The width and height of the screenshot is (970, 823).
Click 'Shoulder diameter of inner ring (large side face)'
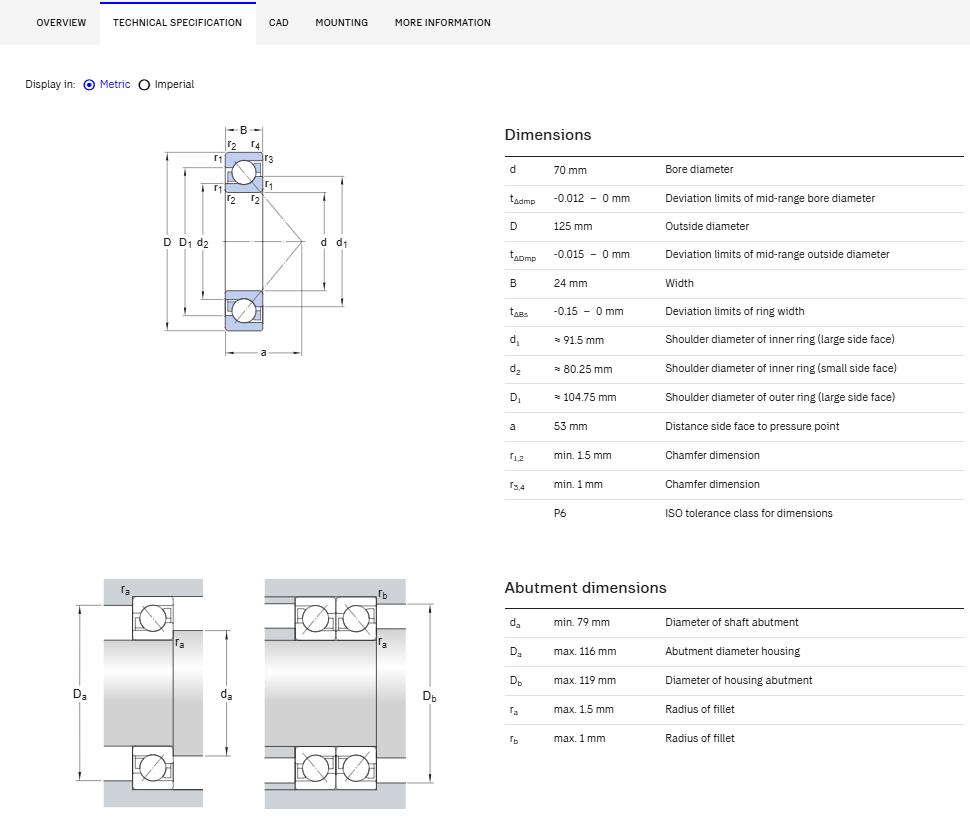click(779, 340)
